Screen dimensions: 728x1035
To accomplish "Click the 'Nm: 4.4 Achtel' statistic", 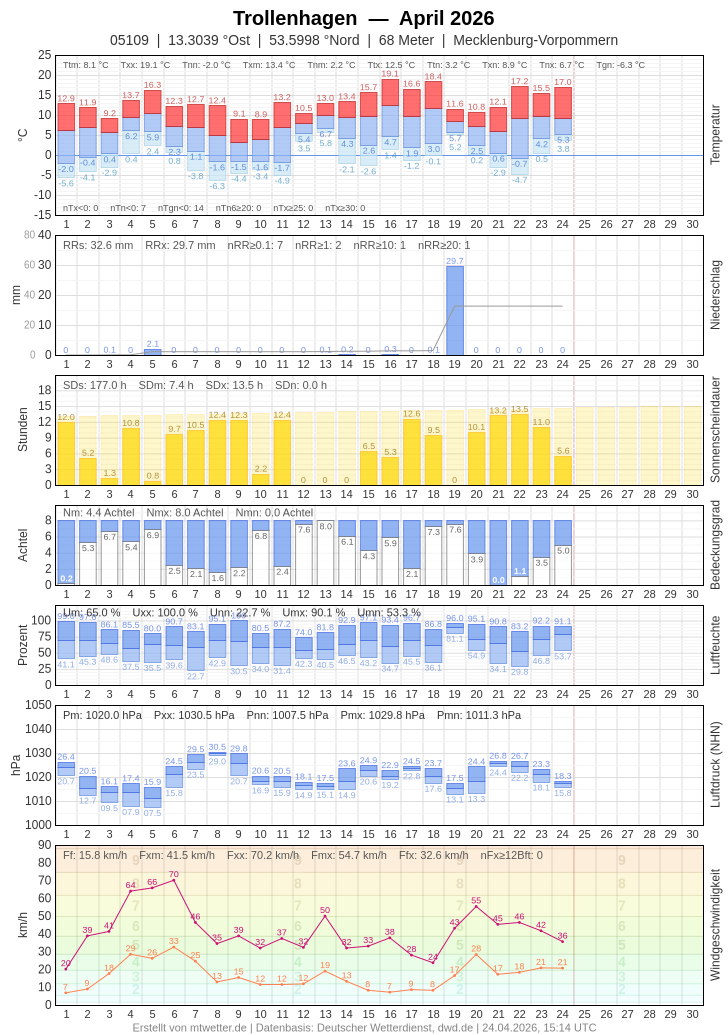I will (99, 512).
